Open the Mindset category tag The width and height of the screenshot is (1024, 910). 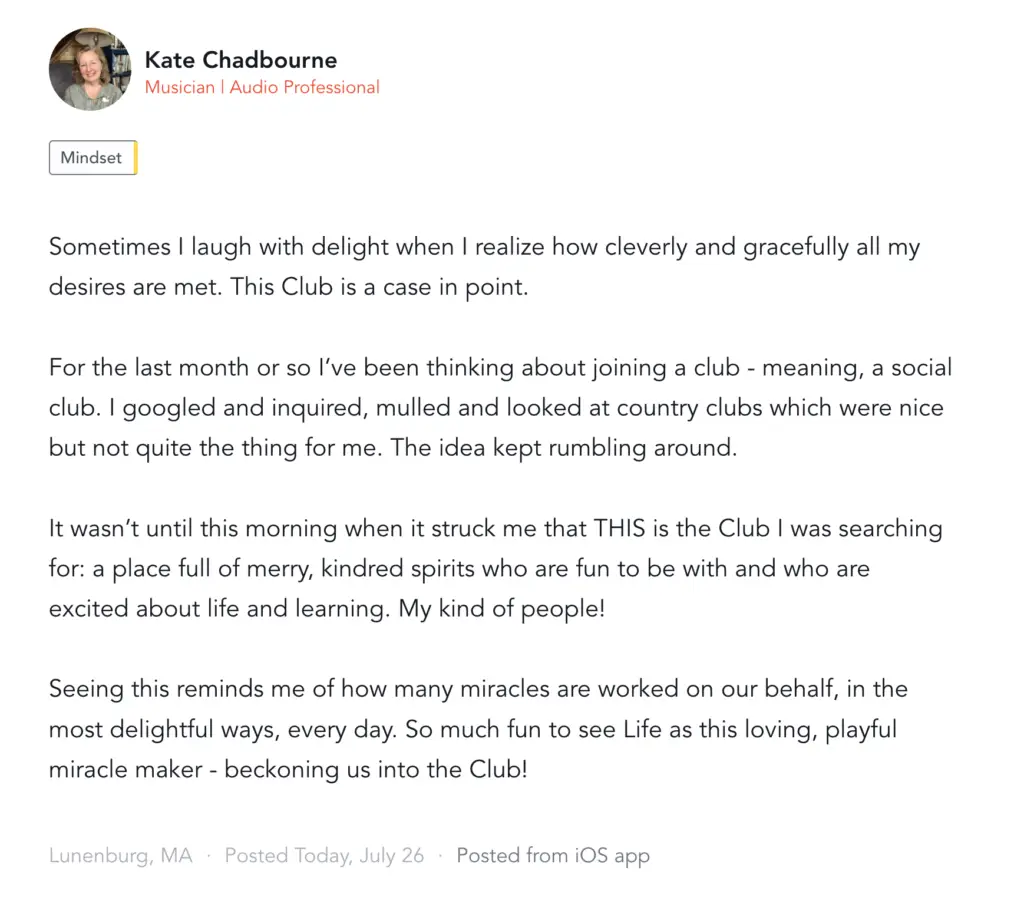(93, 157)
